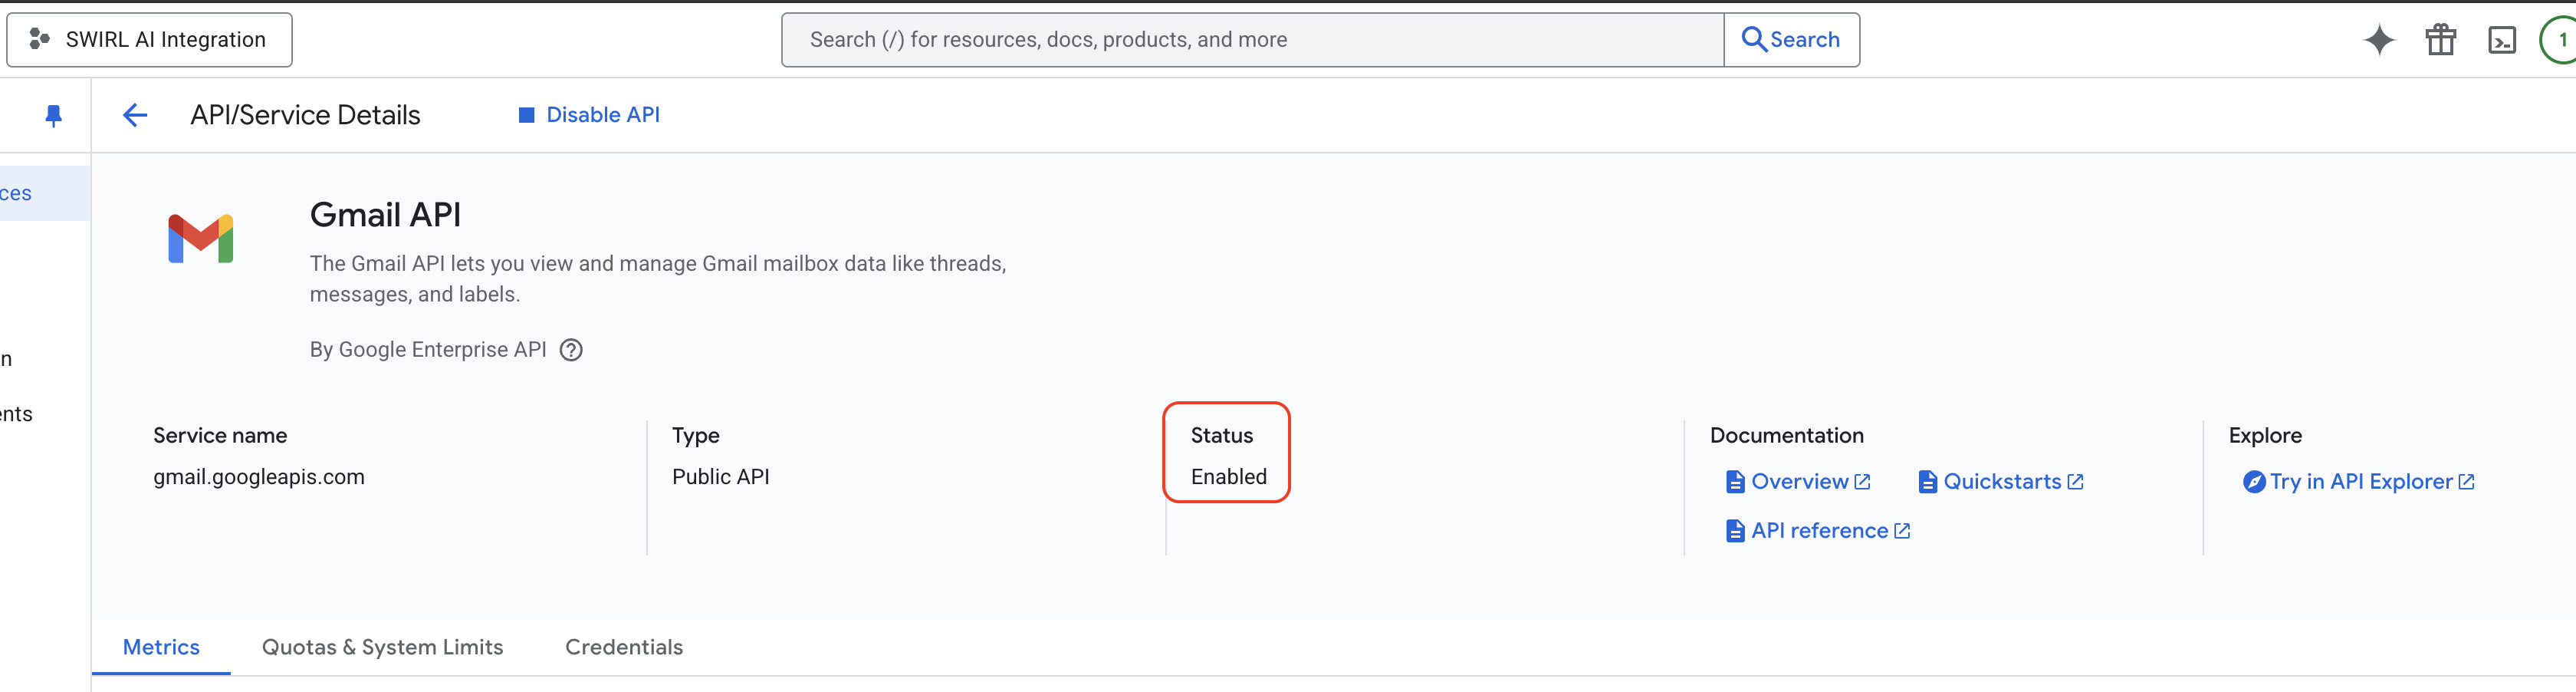The width and height of the screenshot is (2576, 692).
Task: Click the Gemini AI sparkle icon
Action: (x=2379, y=40)
